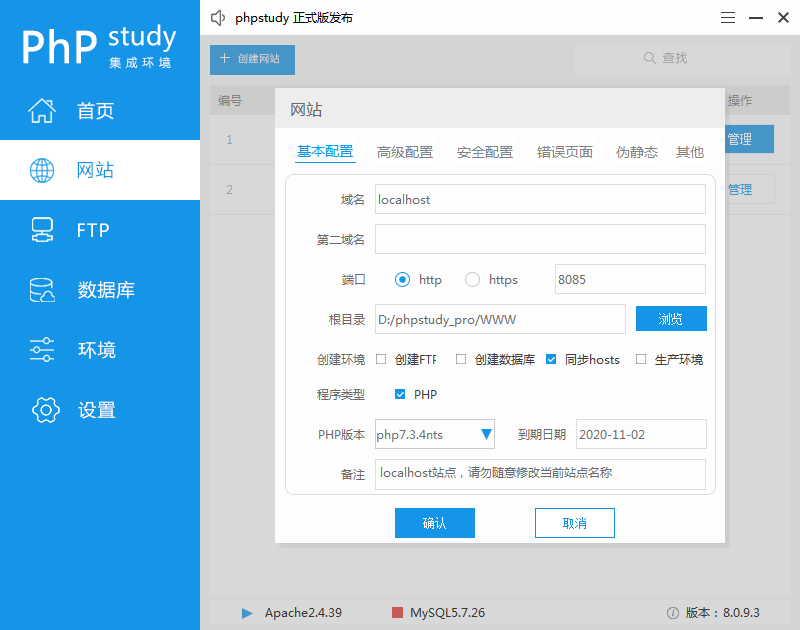Click 管理 button in row 1

(x=749, y=139)
